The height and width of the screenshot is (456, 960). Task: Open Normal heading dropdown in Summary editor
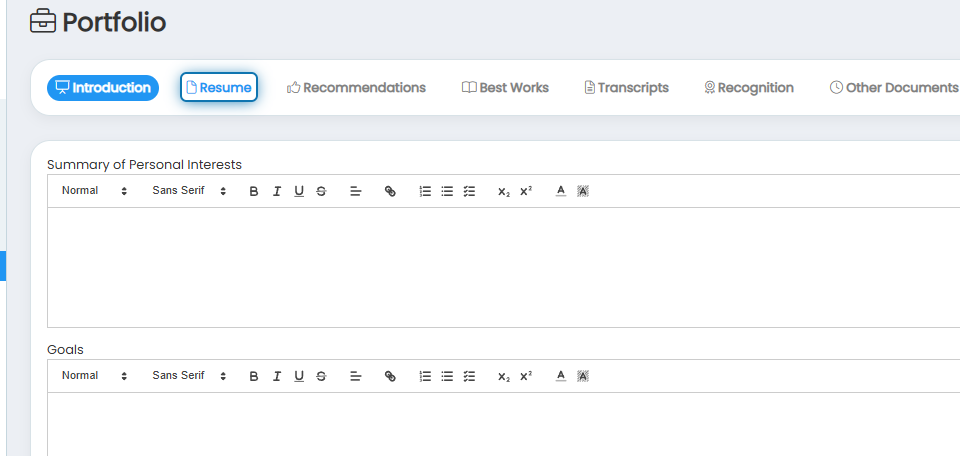click(94, 191)
